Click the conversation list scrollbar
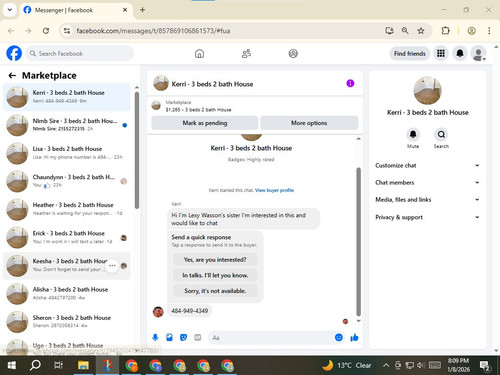The height and width of the screenshot is (375, 500). click(137, 150)
